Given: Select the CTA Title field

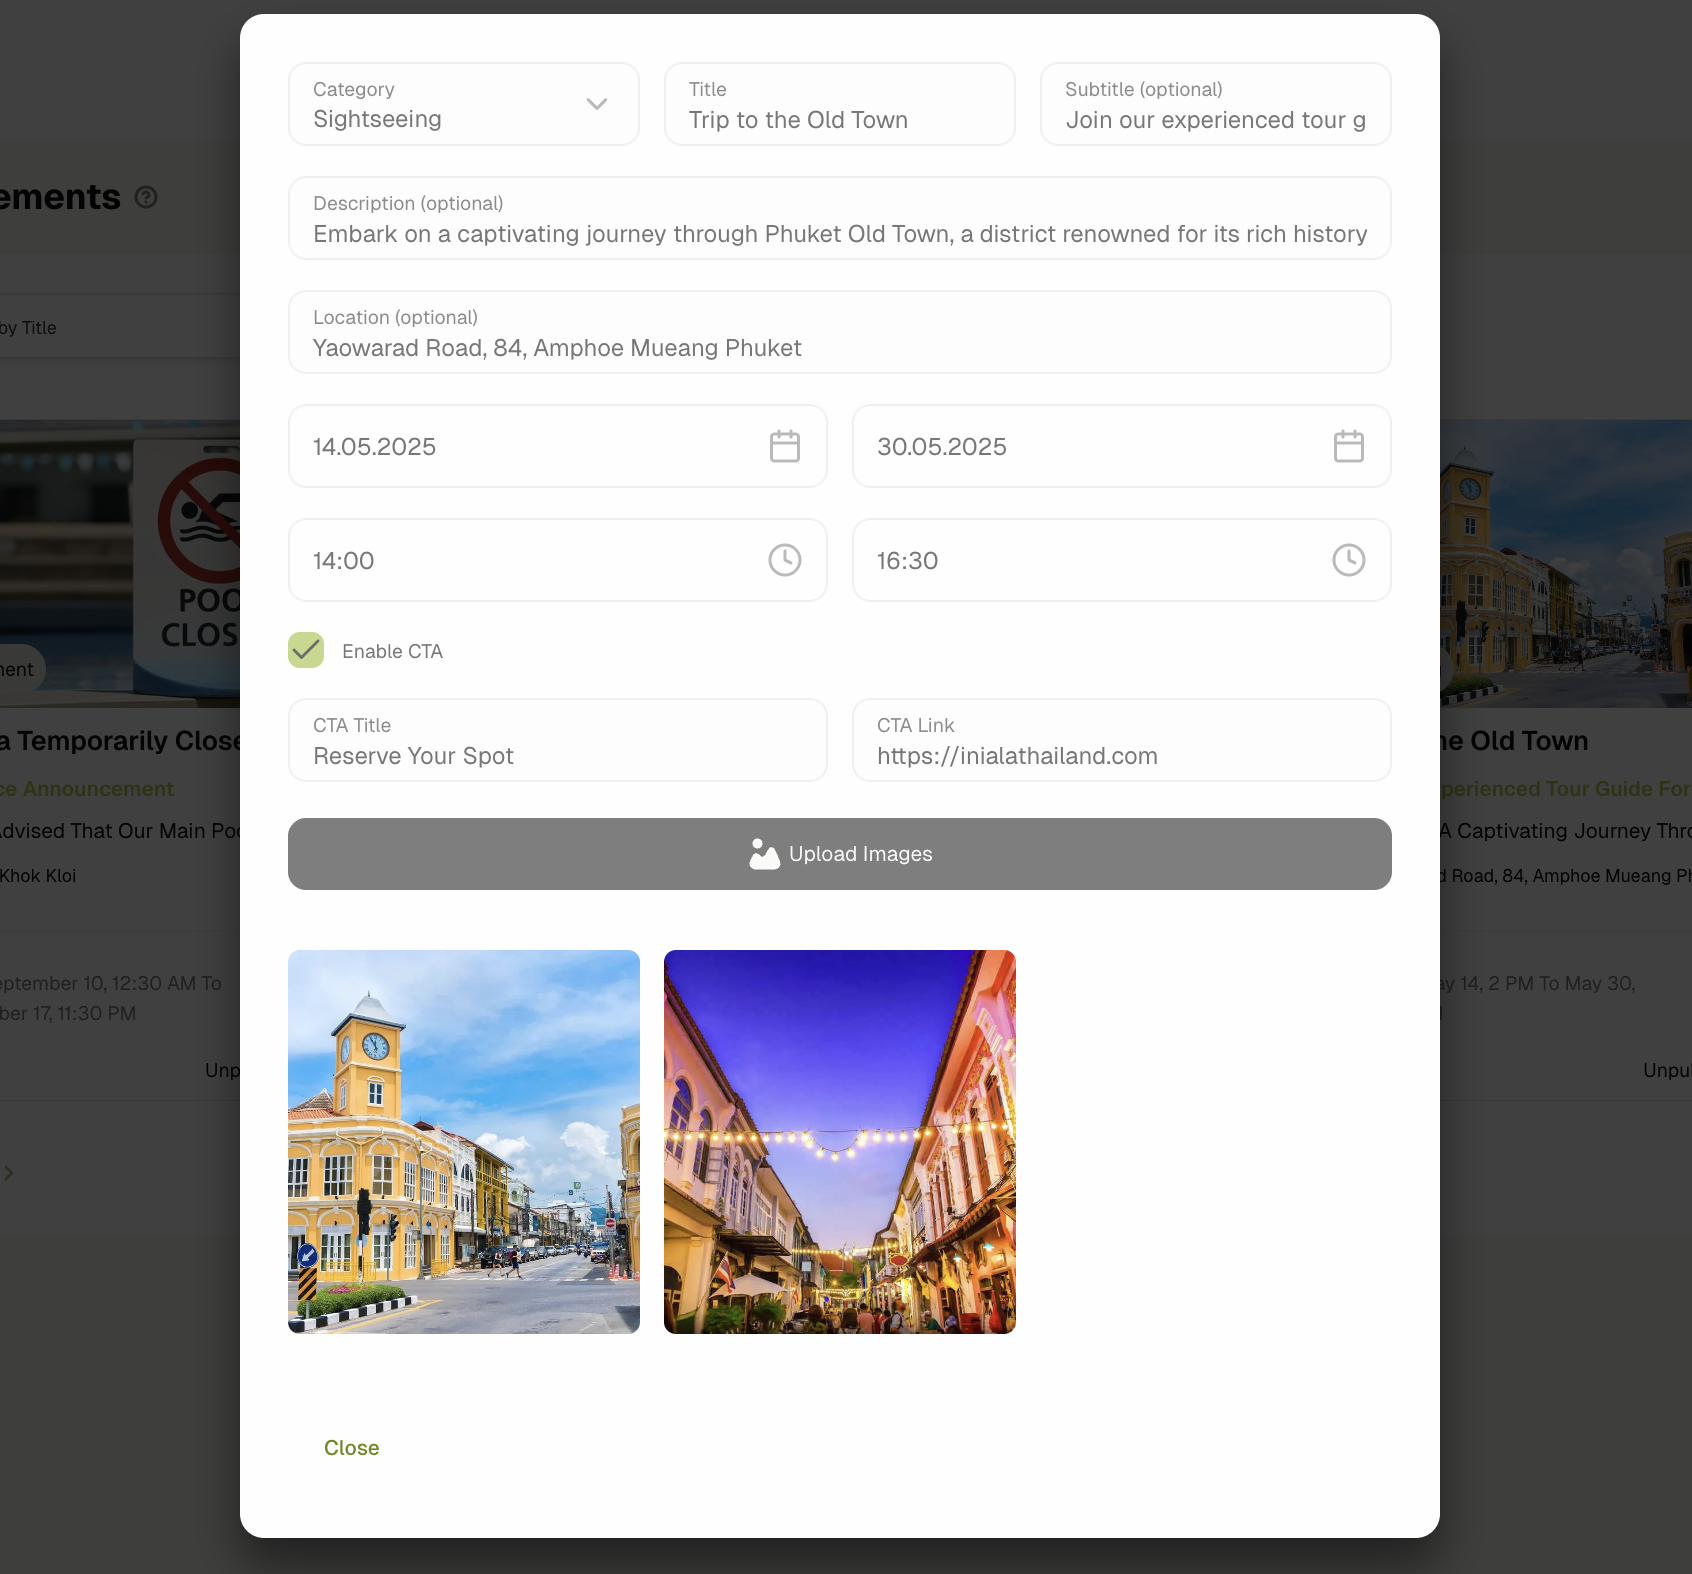Looking at the screenshot, I should coord(557,741).
